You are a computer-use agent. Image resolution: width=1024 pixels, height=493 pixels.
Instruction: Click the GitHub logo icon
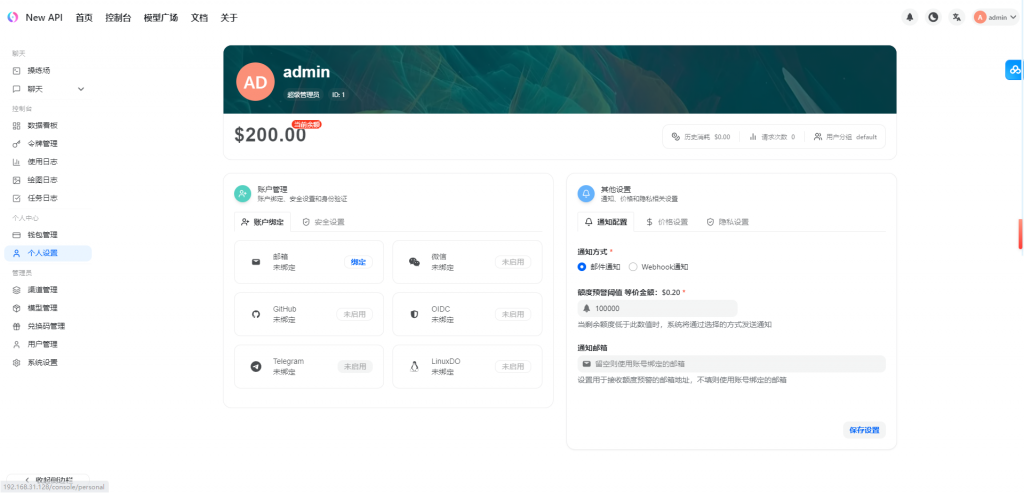coord(256,314)
